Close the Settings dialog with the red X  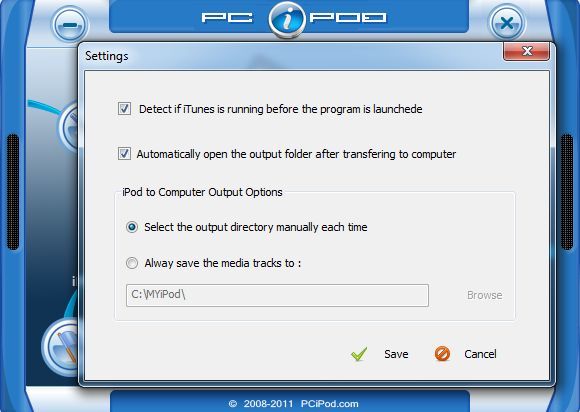[x=526, y=51]
